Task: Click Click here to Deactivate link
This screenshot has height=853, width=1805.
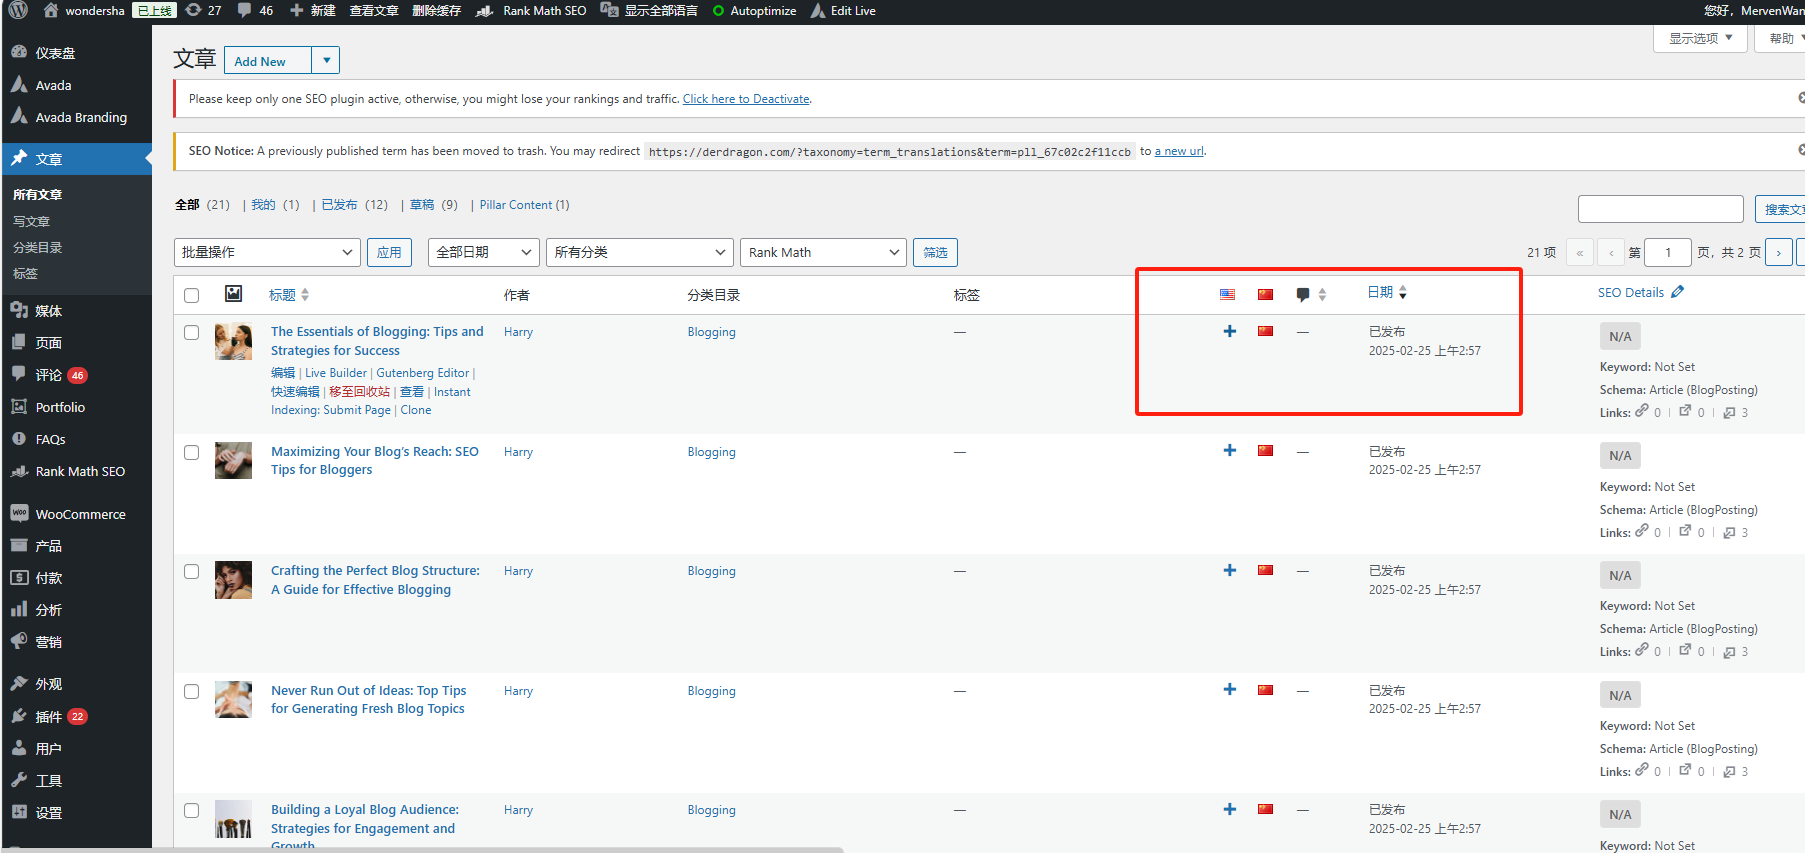Action: pyautogui.click(x=746, y=99)
